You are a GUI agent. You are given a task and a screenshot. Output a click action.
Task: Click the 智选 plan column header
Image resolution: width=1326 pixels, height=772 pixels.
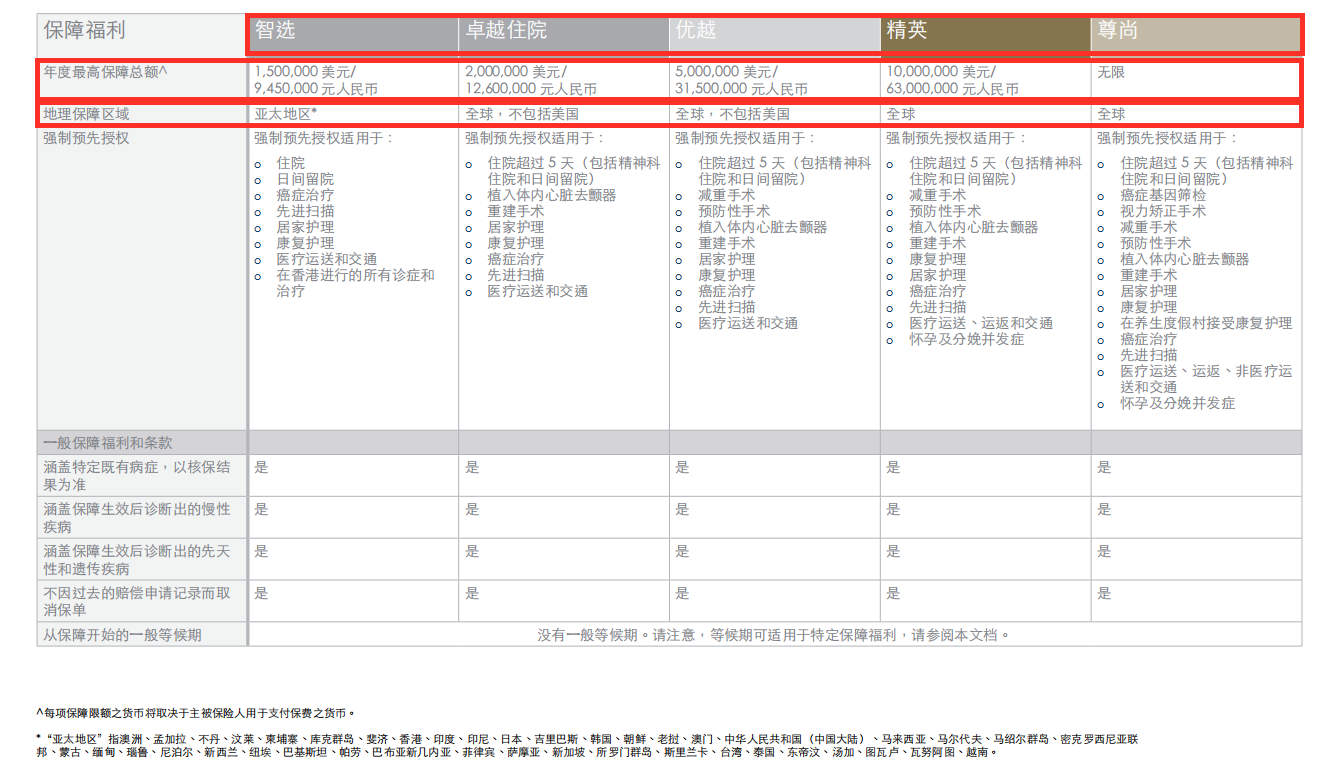pyautogui.click(x=276, y=31)
